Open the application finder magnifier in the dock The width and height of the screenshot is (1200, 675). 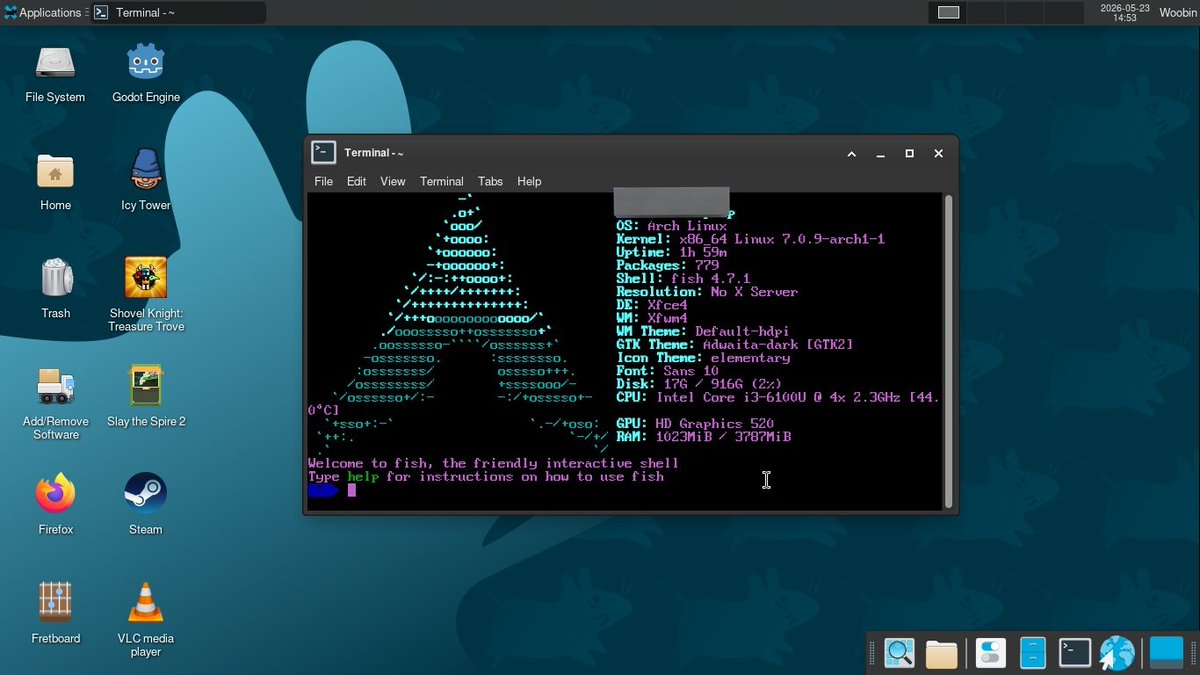pyautogui.click(x=899, y=653)
